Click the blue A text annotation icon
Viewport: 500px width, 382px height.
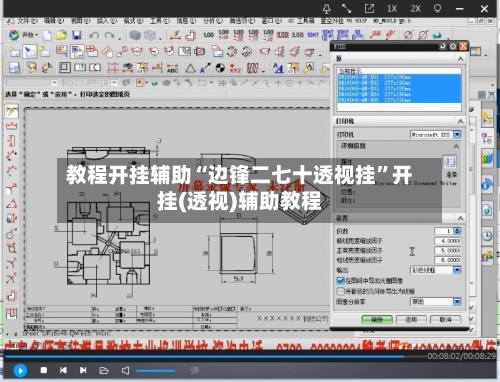click(278, 68)
